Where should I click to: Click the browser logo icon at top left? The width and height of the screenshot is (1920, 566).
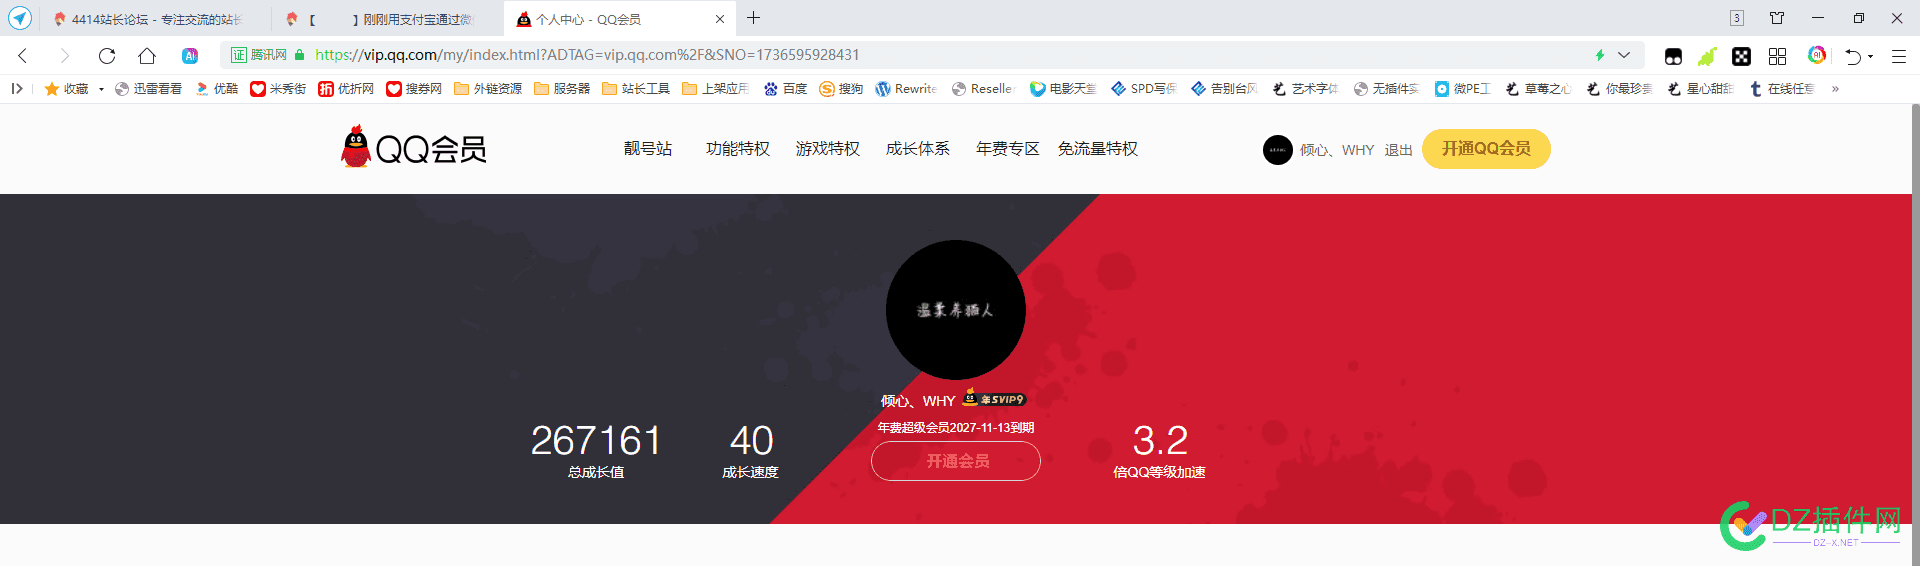point(20,18)
